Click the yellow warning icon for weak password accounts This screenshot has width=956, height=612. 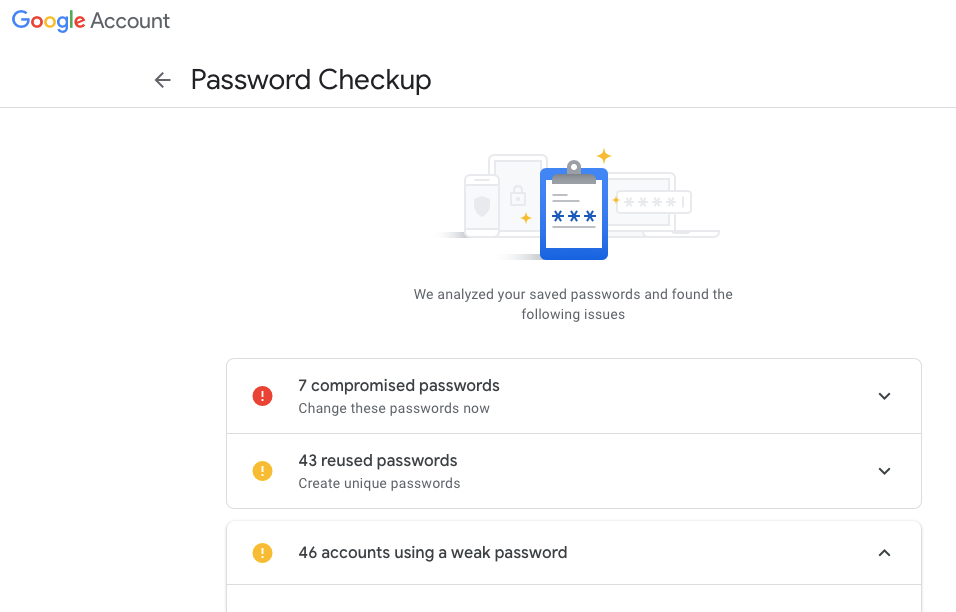click(x=262, y=553)
